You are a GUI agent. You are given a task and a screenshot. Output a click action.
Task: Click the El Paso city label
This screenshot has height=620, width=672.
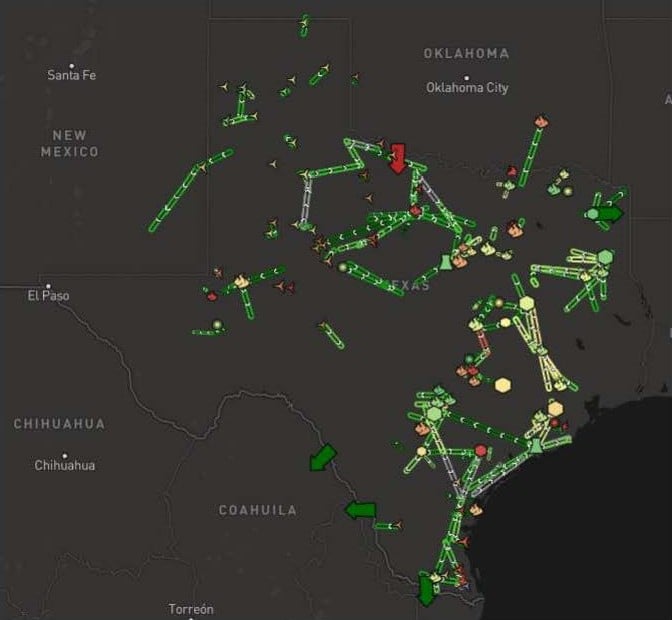[46, 295]
